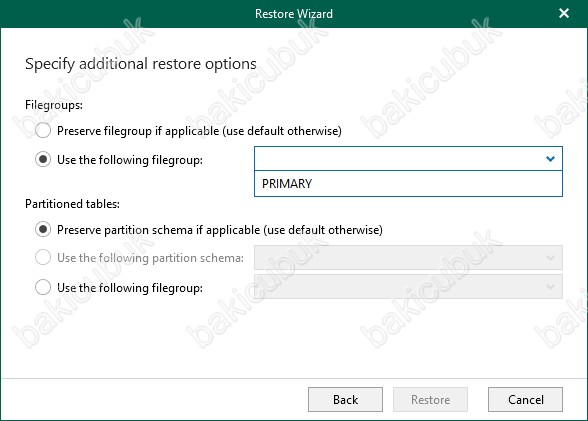This screenshot has width=588, height=421.
Task: Cancel the restore wizard
Action: 525,400
